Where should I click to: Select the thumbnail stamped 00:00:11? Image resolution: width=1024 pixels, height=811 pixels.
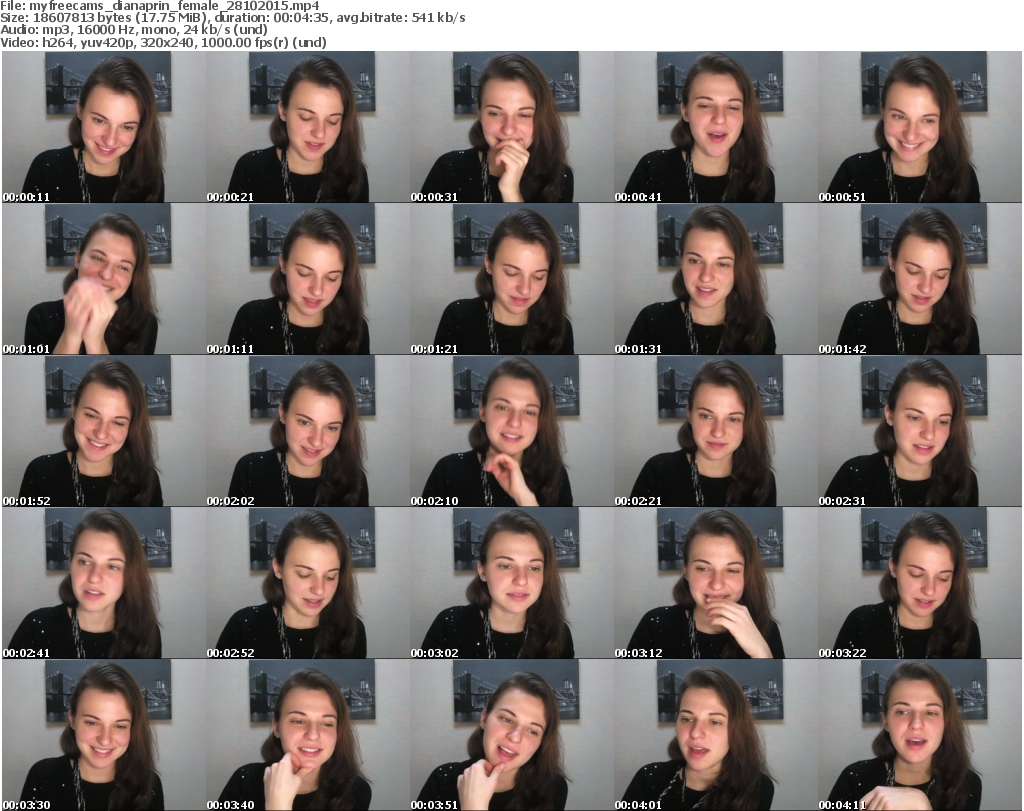point(104,127)
